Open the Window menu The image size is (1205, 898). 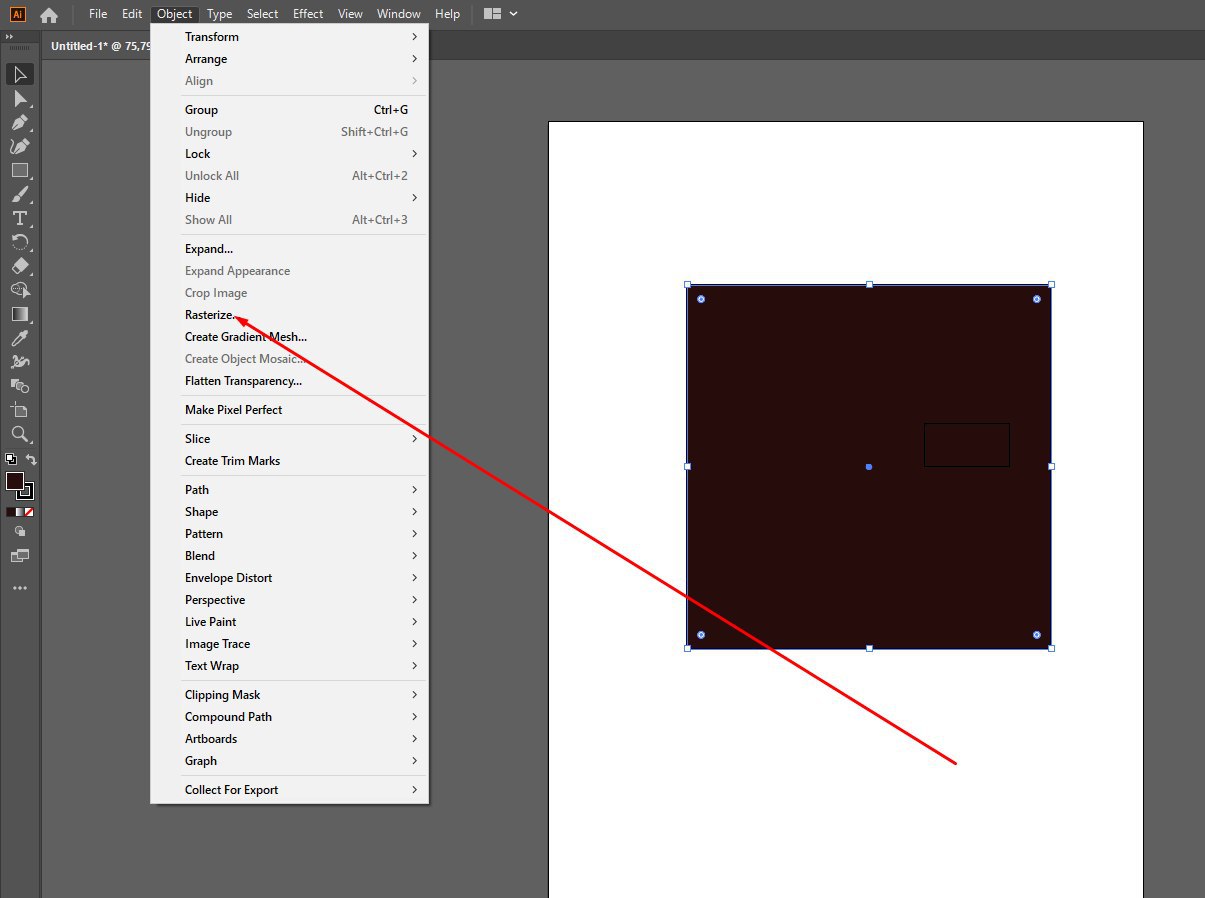(x=399, y=14)
